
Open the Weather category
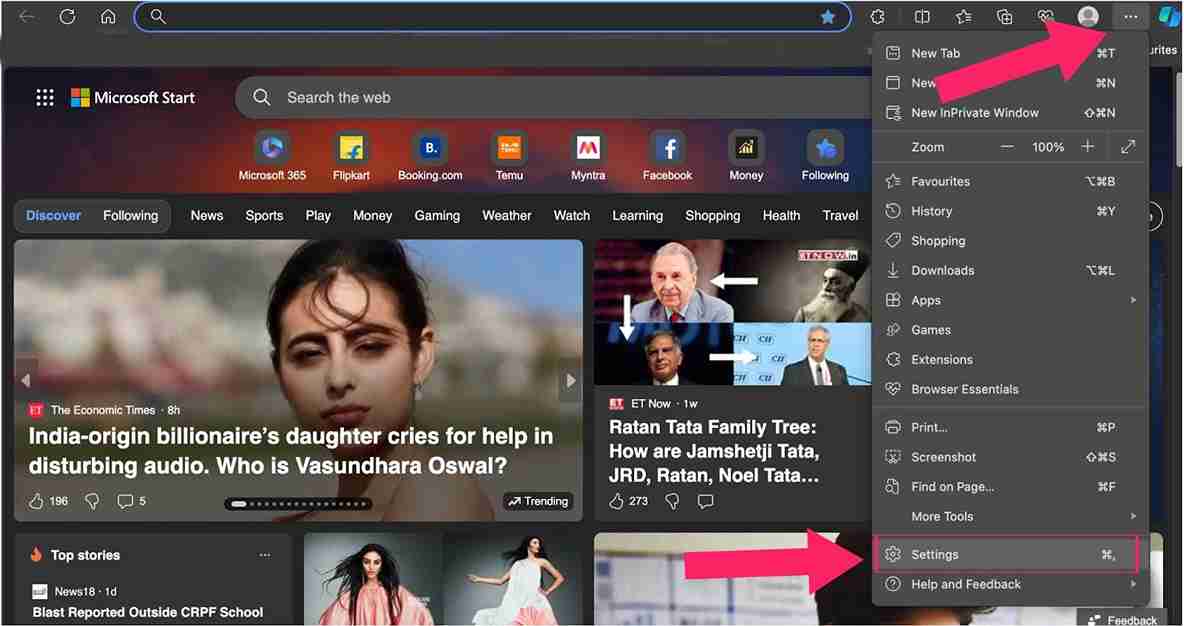[x=507, y=215]
